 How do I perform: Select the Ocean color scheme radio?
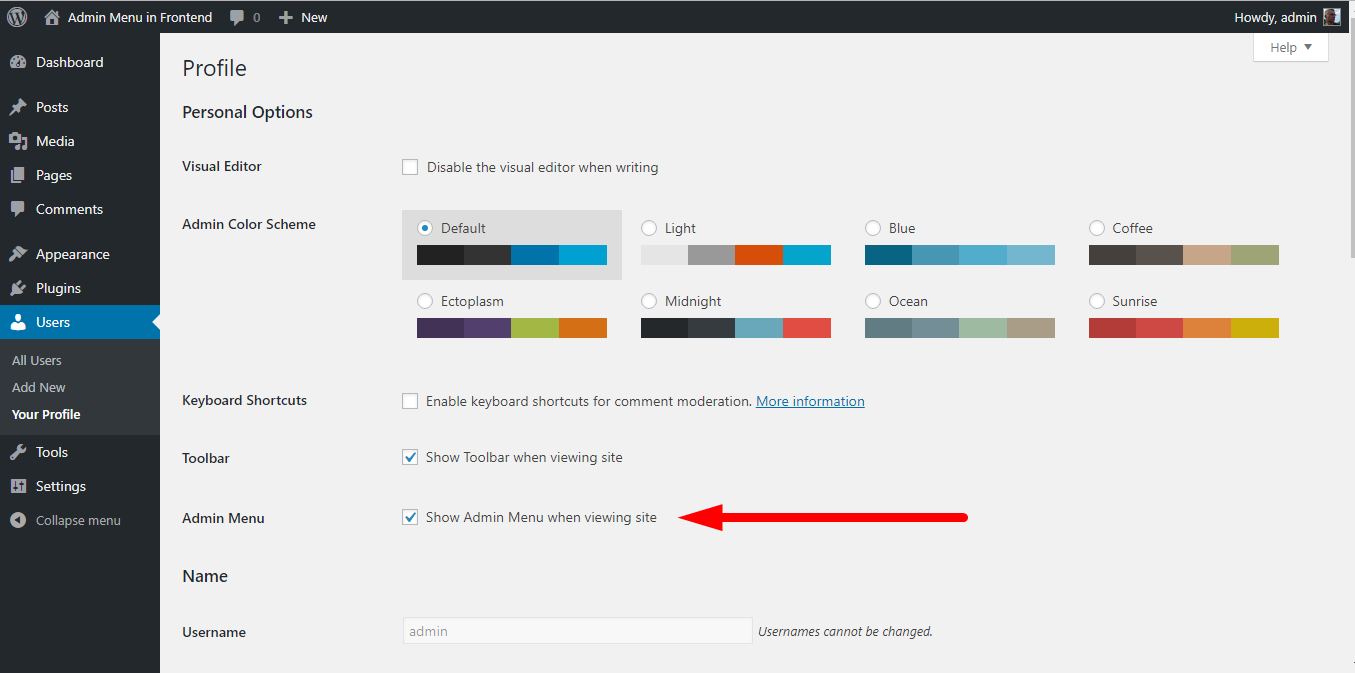(x=873, y=301)
